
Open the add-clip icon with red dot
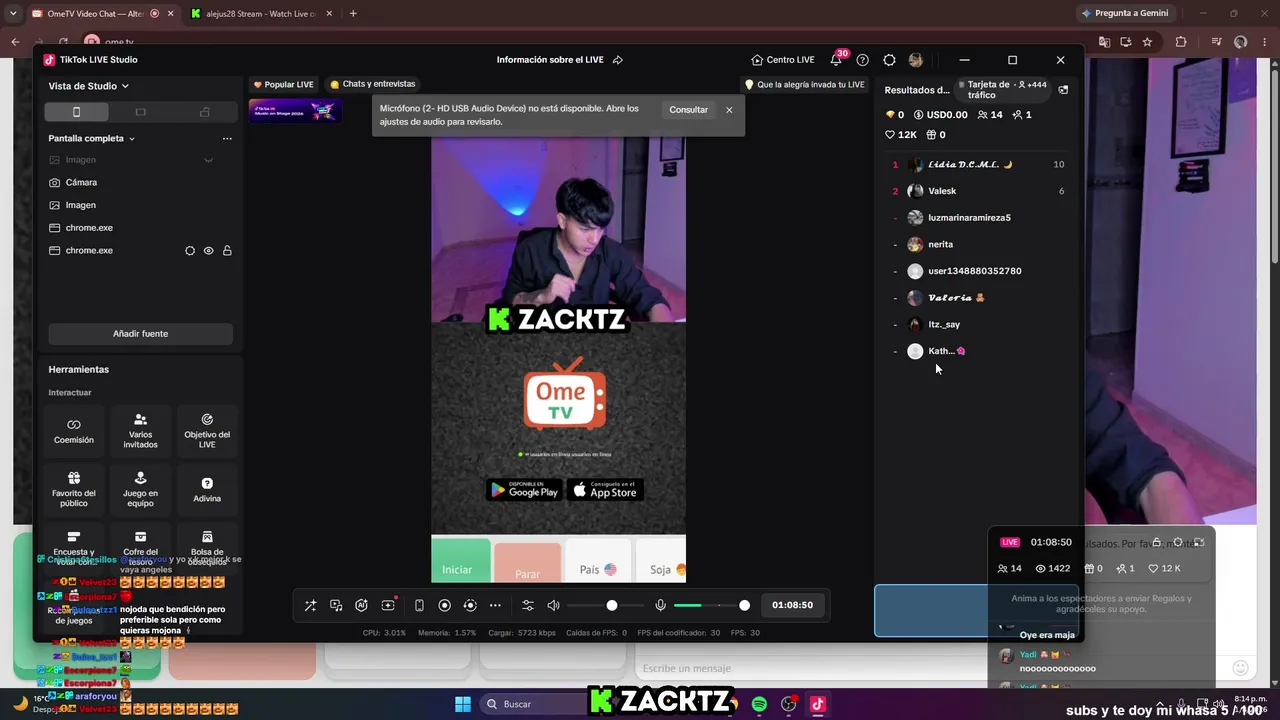coord(388,605)
